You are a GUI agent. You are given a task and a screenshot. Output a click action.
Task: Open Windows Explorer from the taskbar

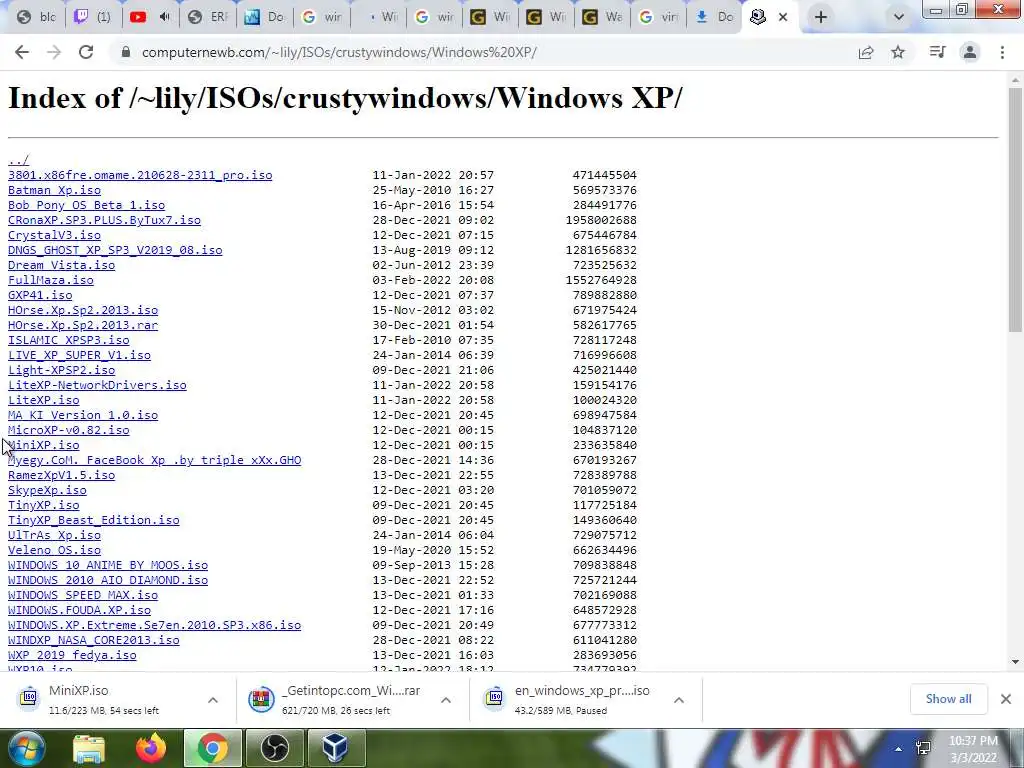[89, 748]
